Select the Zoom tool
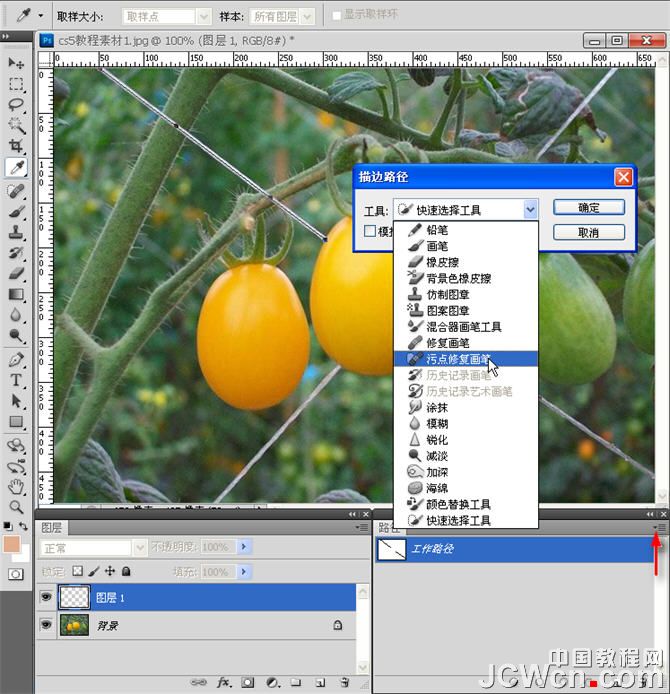This screenshot has width=670, height=694. (x=16, y=507)
